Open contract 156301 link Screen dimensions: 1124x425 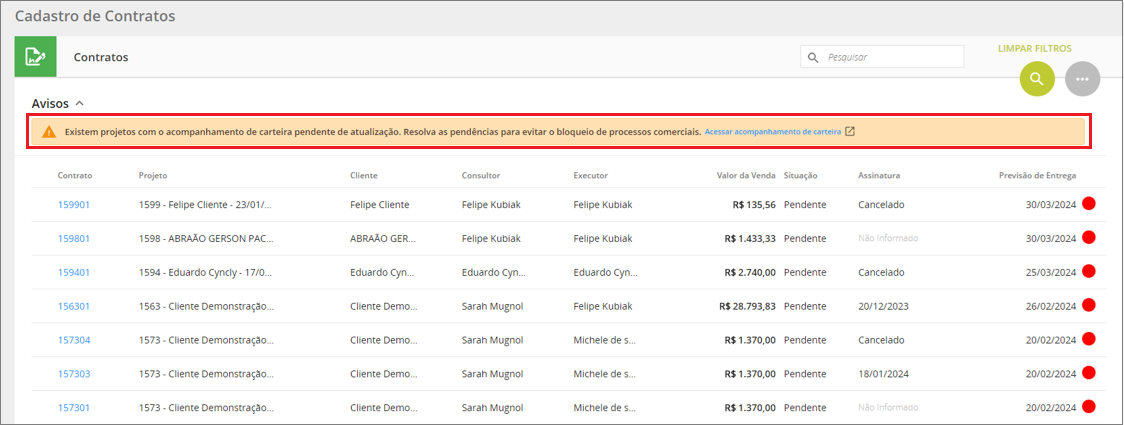tap(74, 306)
